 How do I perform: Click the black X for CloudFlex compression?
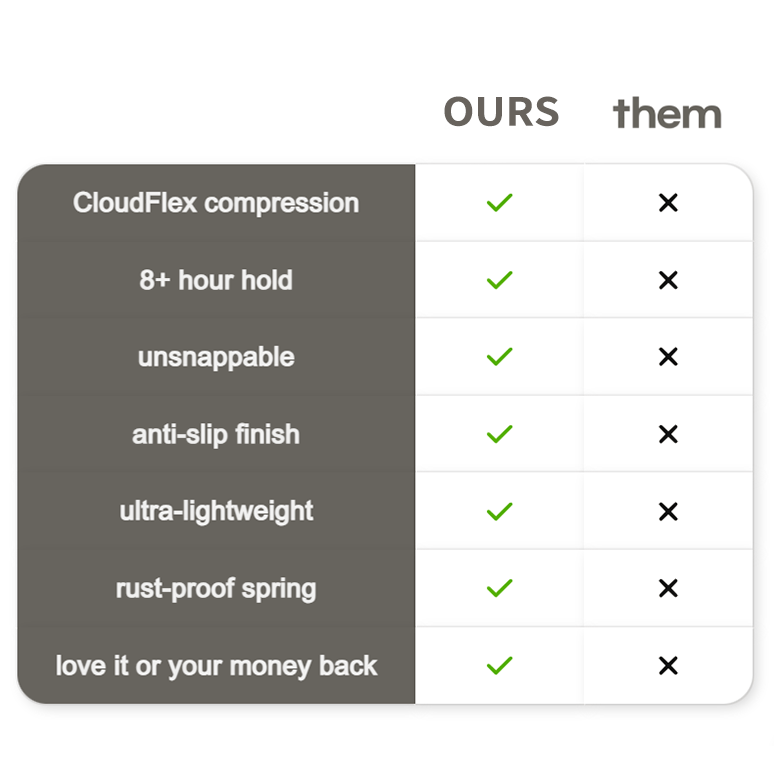[668, 203]
